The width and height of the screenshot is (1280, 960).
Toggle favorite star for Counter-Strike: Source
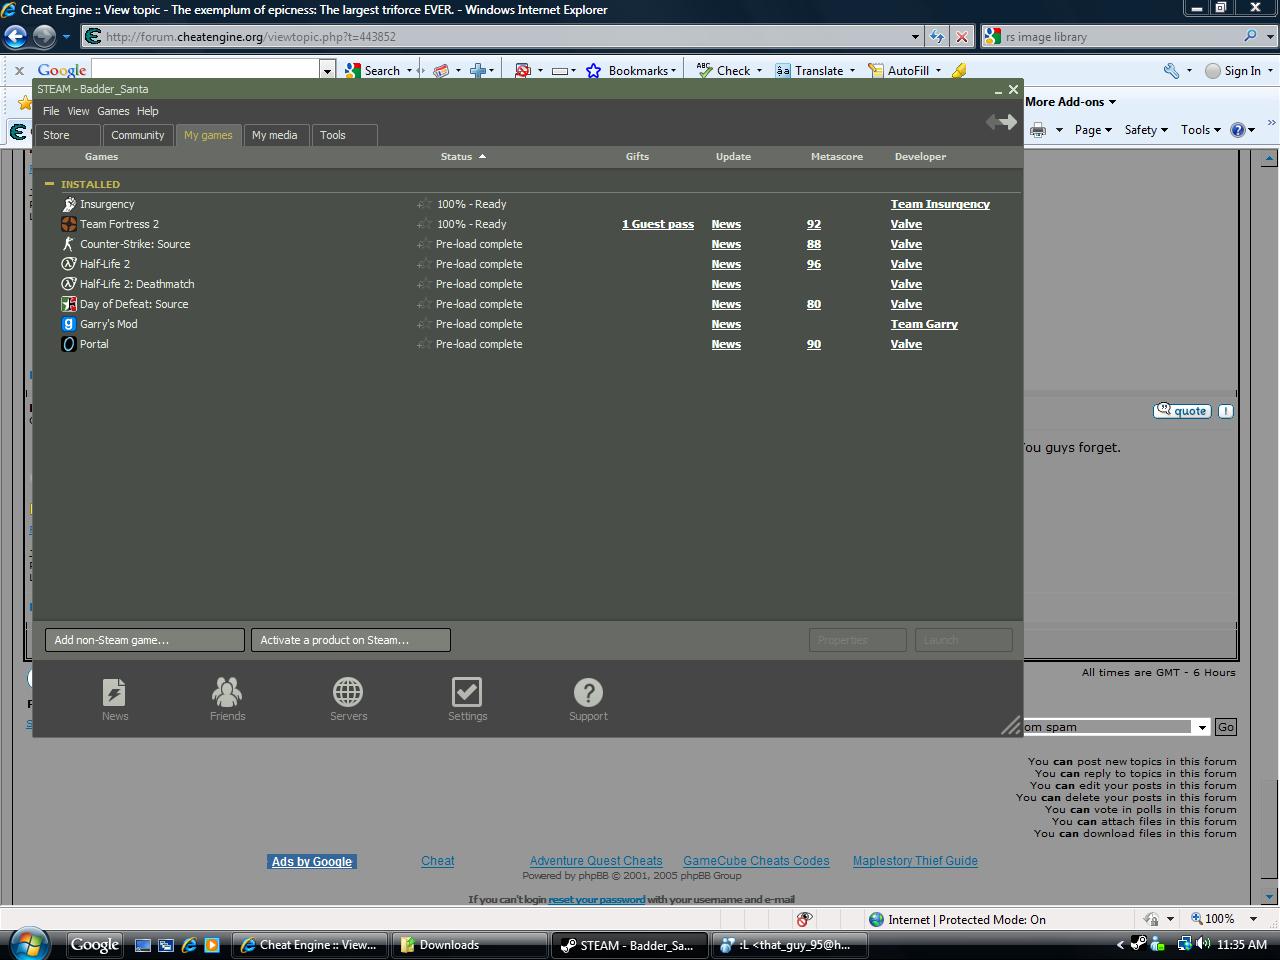click(x=424, y=244)
